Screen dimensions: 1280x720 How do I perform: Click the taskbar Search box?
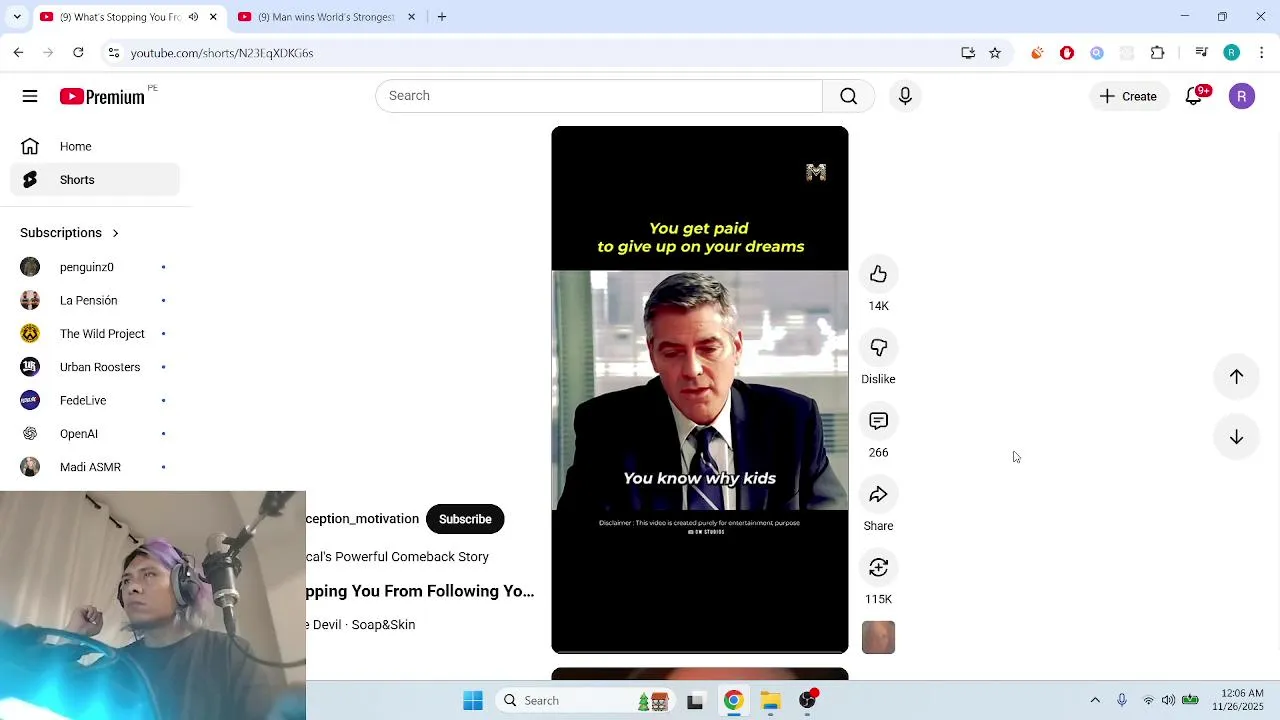[585, 701]
